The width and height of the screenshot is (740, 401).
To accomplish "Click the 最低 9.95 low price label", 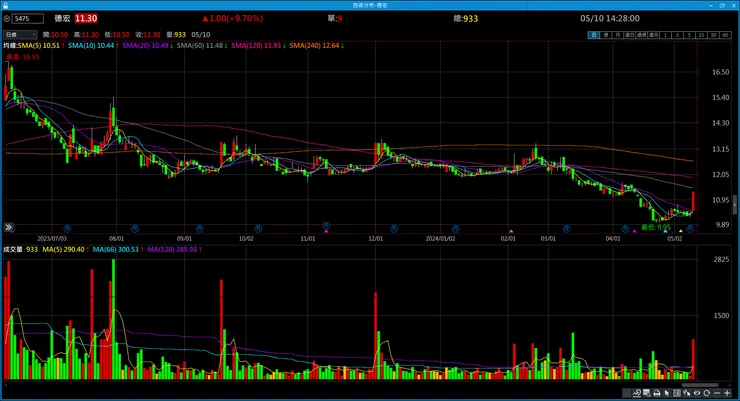I will point(656,227).
